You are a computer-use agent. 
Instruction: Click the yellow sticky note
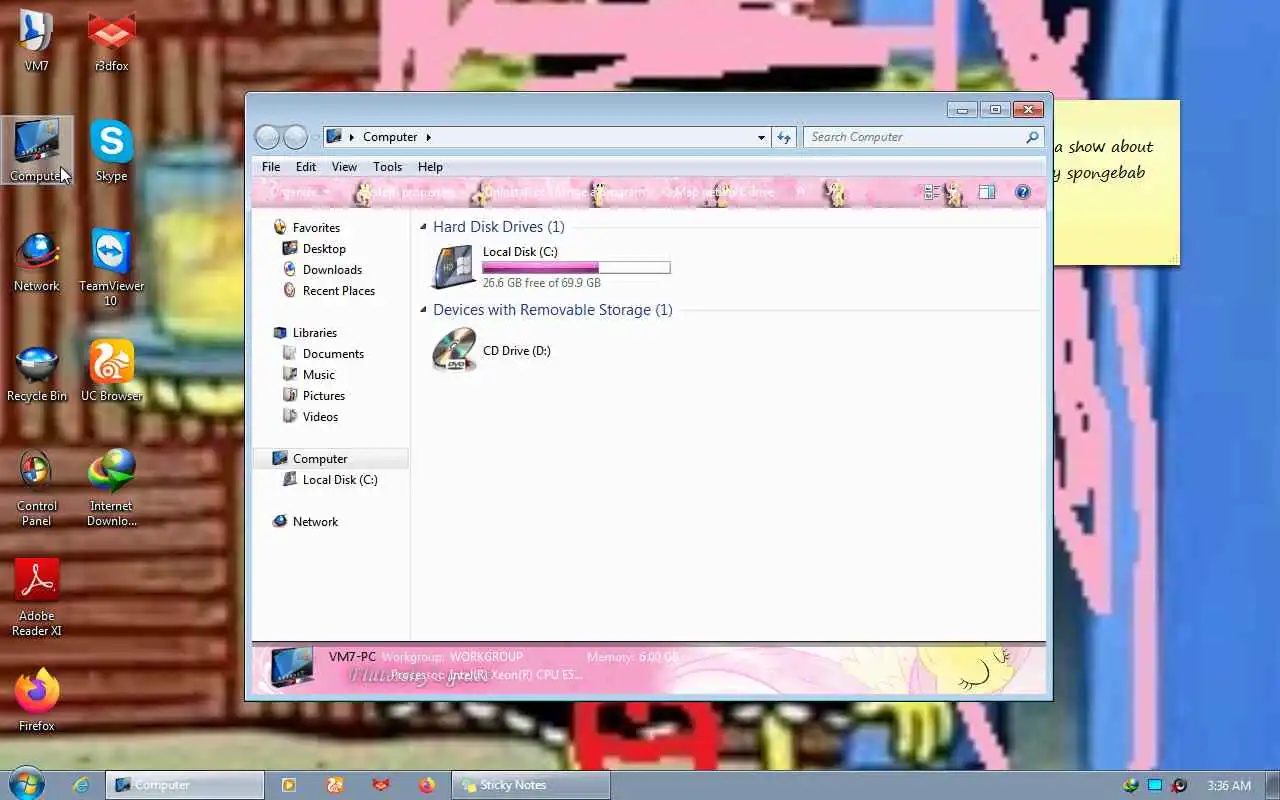coord(1116,182)
